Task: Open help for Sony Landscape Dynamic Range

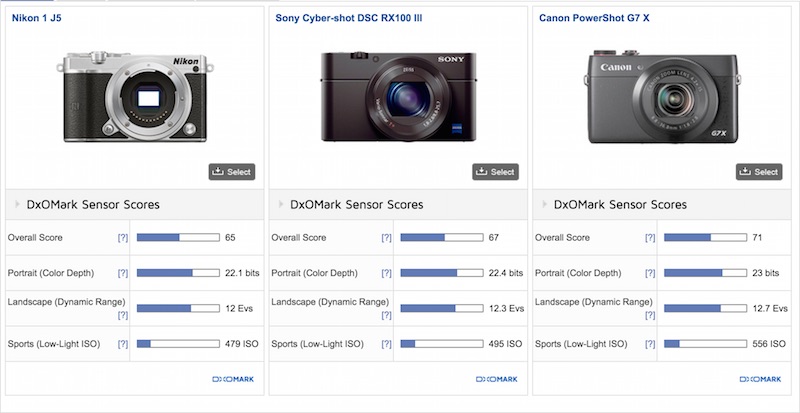Action: point(386,315)
